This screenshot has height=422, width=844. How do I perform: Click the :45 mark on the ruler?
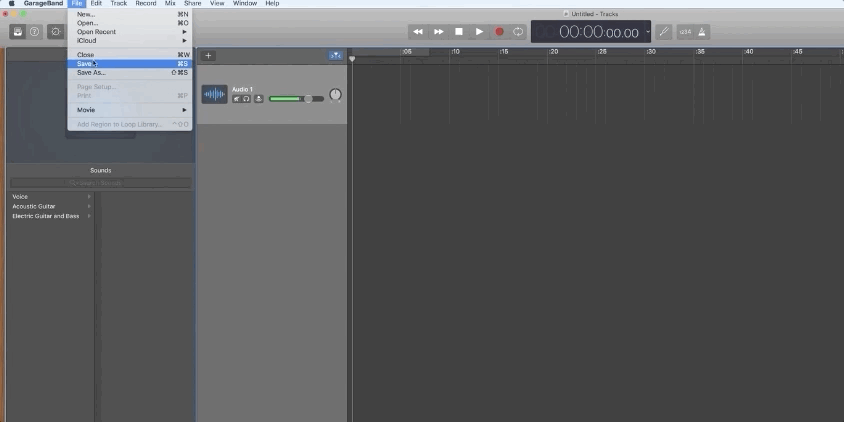(798, 52)
